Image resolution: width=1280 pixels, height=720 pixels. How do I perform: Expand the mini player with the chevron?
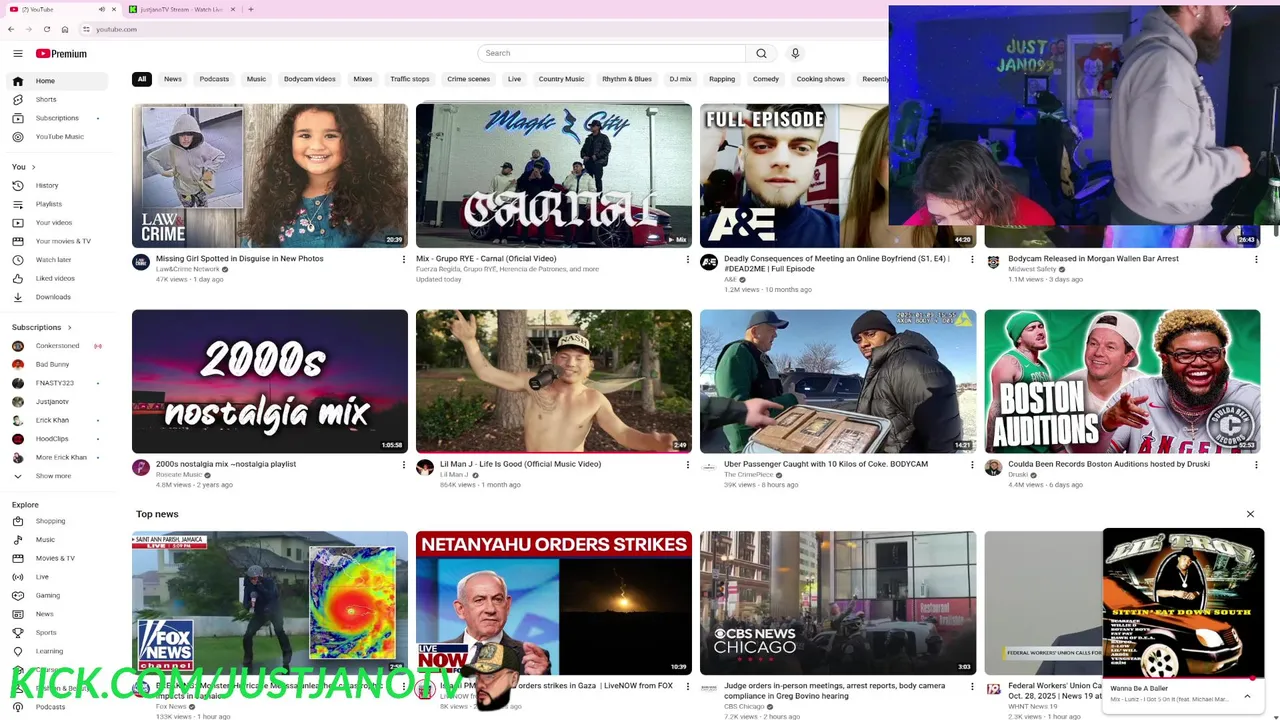tap(1247, 696)
